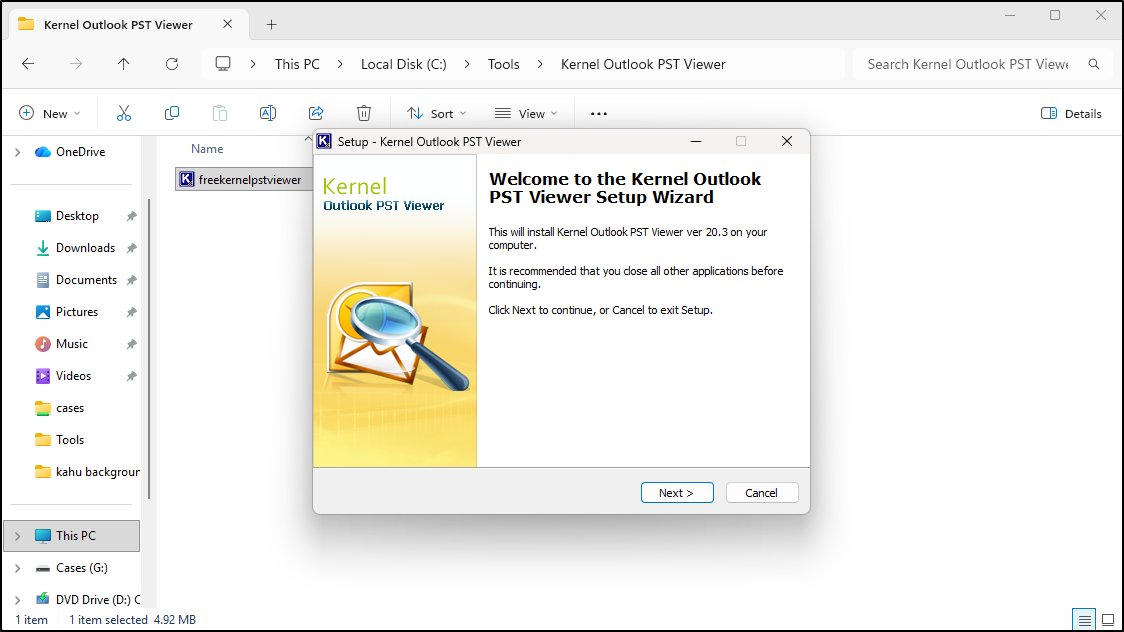Click the Share icon in toolbar
1124x632 pixels.
[316, 113]
